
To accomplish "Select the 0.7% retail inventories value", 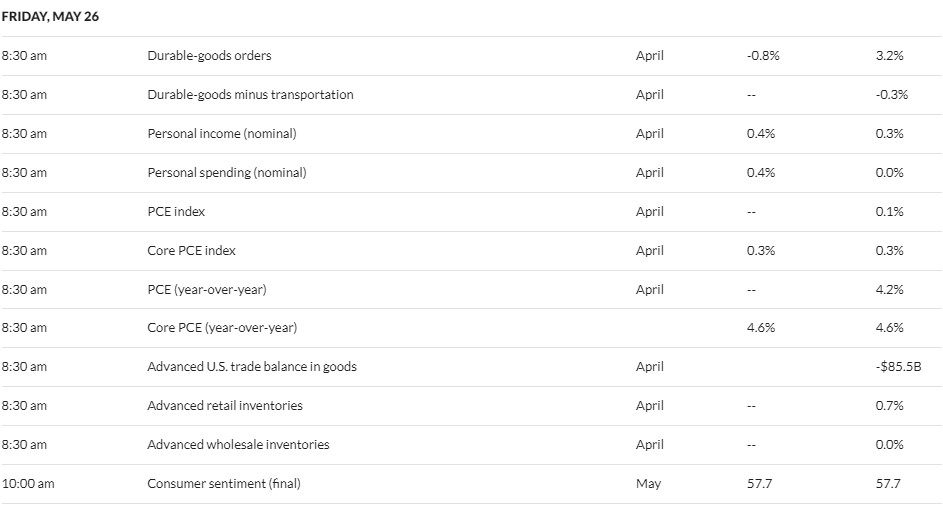I will point(889,406).
